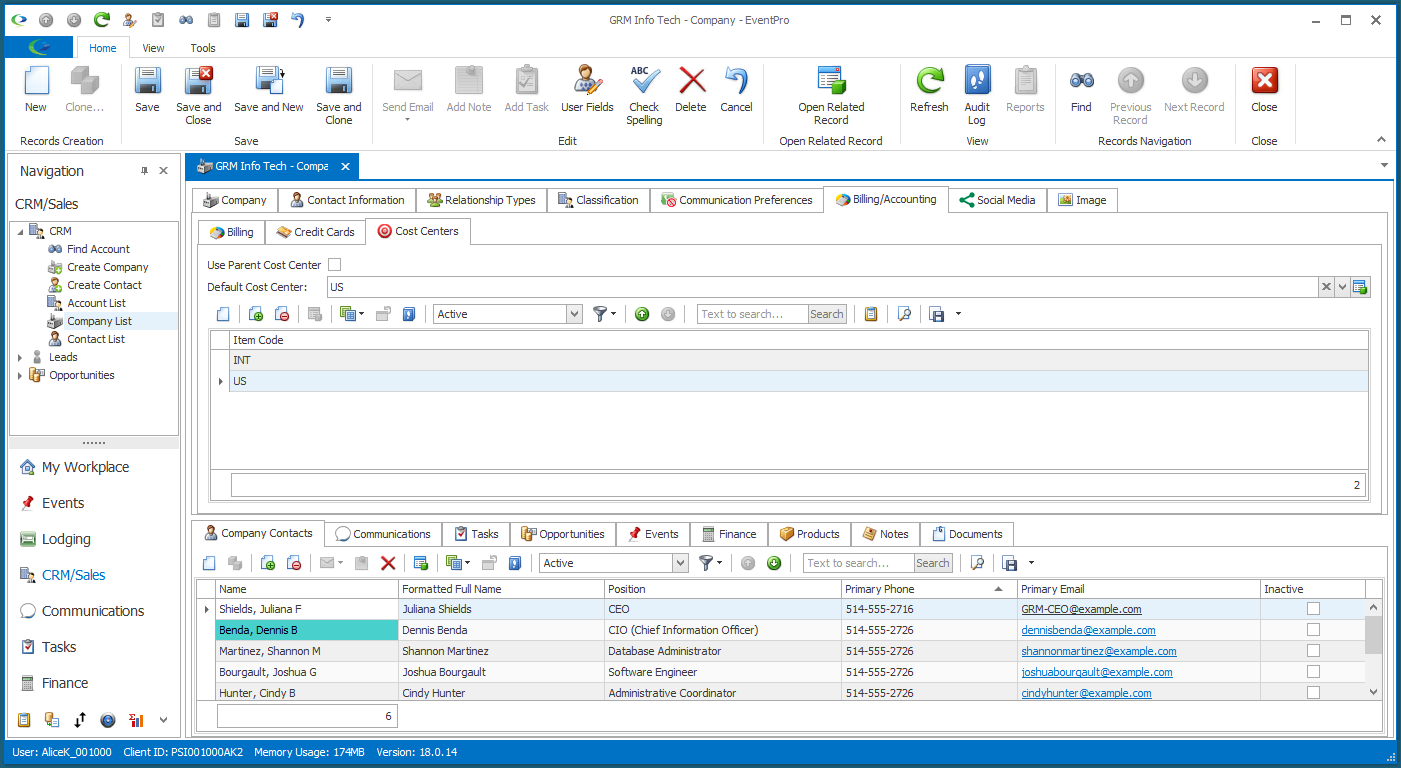The width and height of the screenshot is (1401, 768).
Task: Select INT cost center row
Action: [x=798, y=360]
